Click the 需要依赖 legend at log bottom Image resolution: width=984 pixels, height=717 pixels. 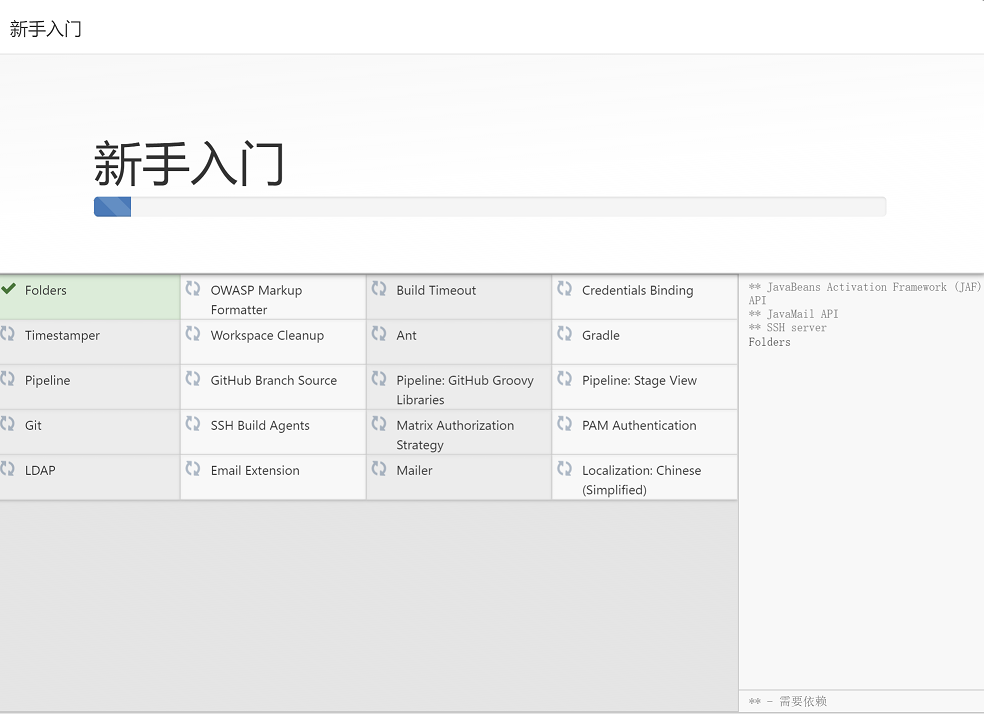pyautogui.click(x=788, y=702)
